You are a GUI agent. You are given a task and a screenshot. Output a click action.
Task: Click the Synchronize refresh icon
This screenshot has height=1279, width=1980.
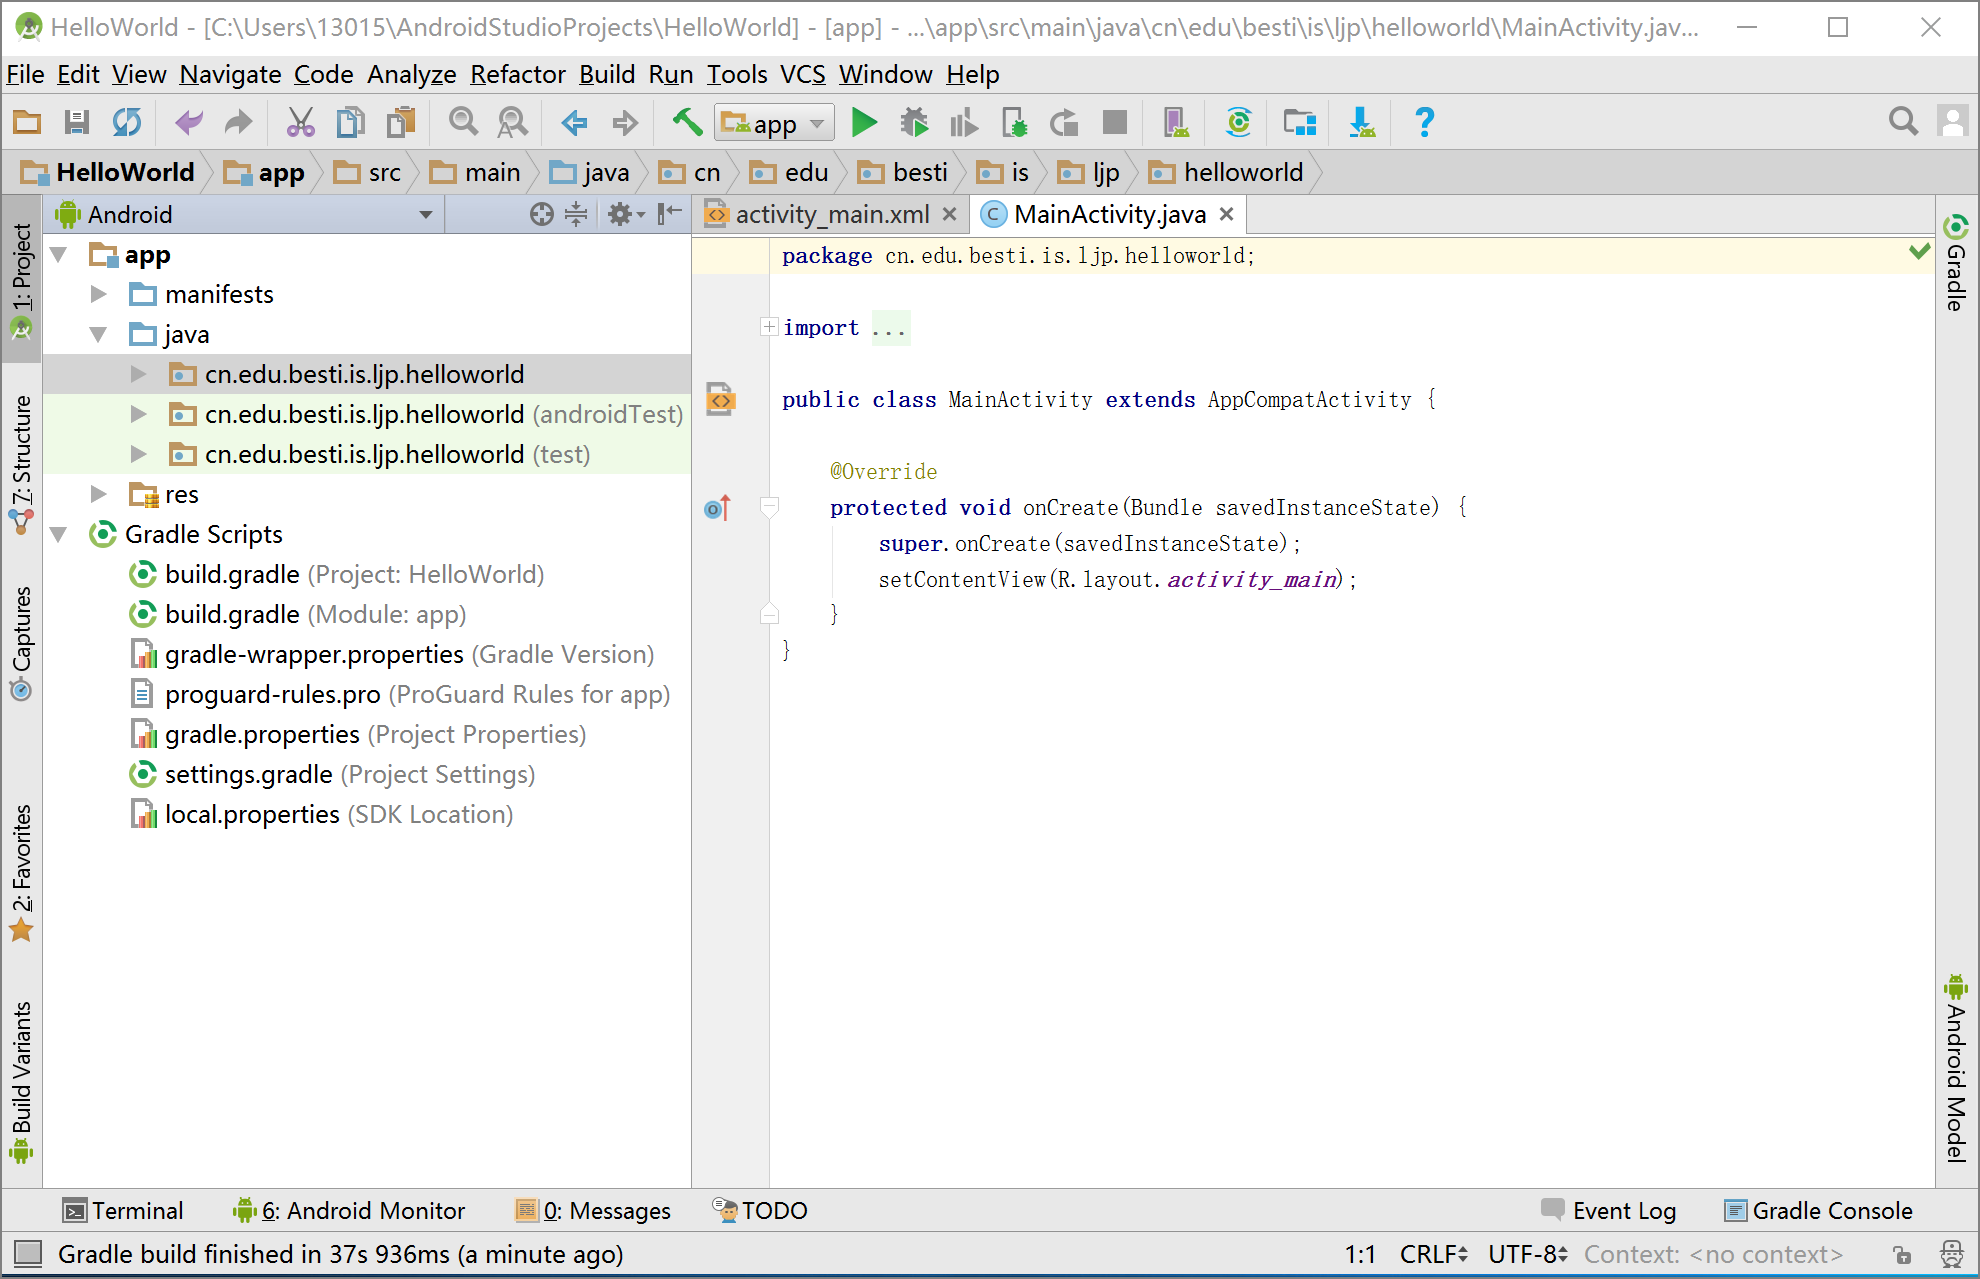[127, 123]
